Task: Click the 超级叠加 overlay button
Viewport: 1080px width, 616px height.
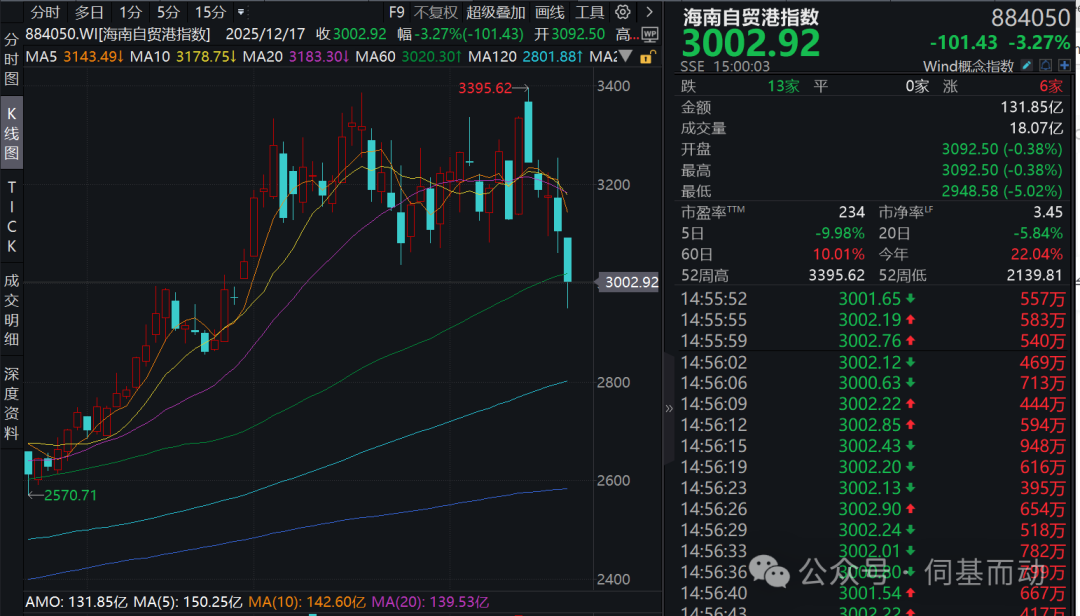Action: pyautogui.click(x=495, y=12)
